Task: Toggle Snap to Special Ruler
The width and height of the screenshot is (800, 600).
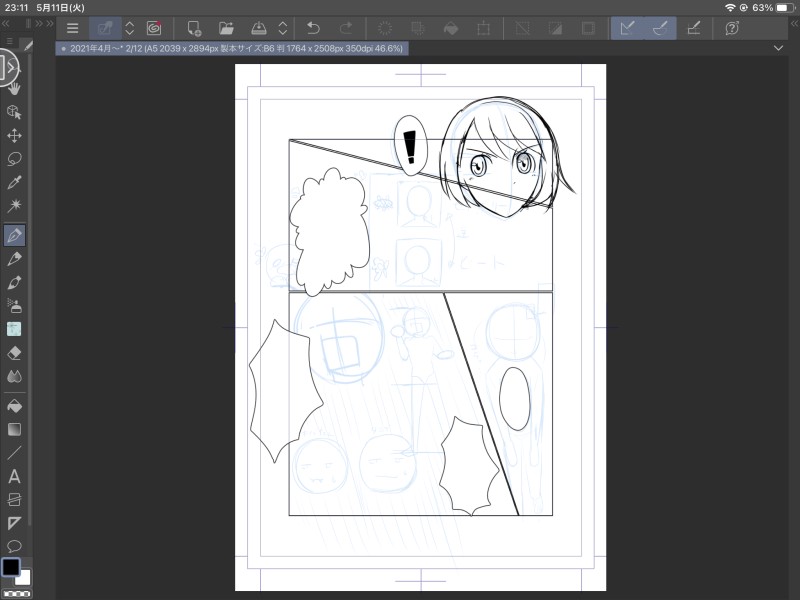Action: click(x=660, y=28)
